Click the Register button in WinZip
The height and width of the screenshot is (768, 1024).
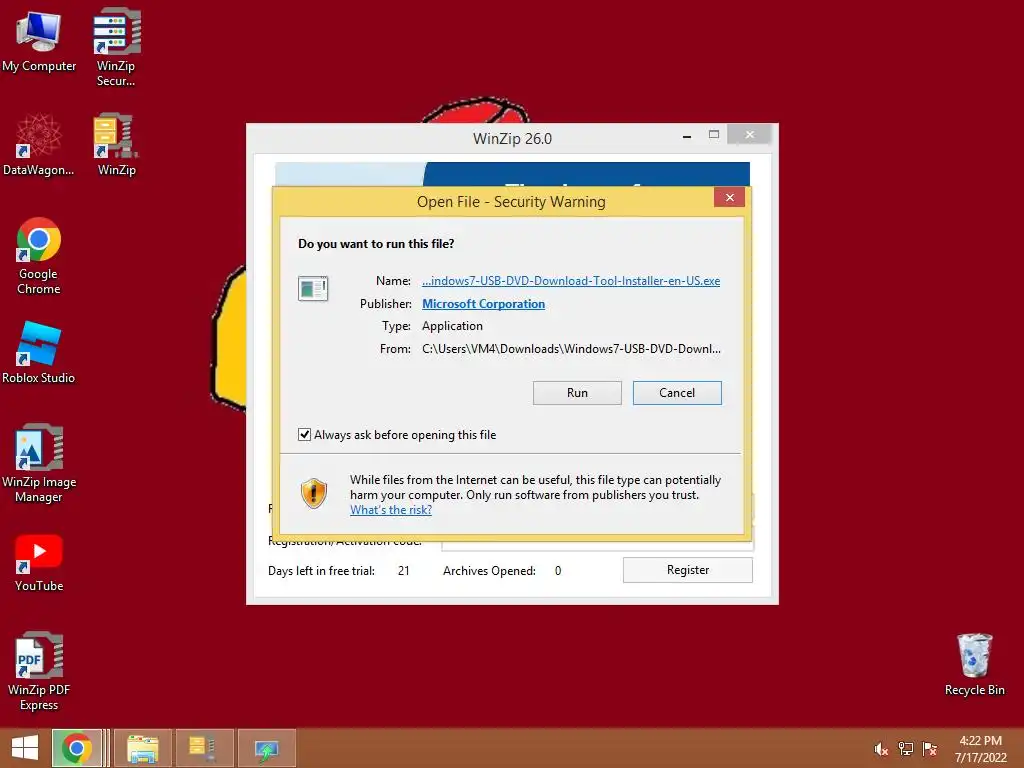pos(688,570)
